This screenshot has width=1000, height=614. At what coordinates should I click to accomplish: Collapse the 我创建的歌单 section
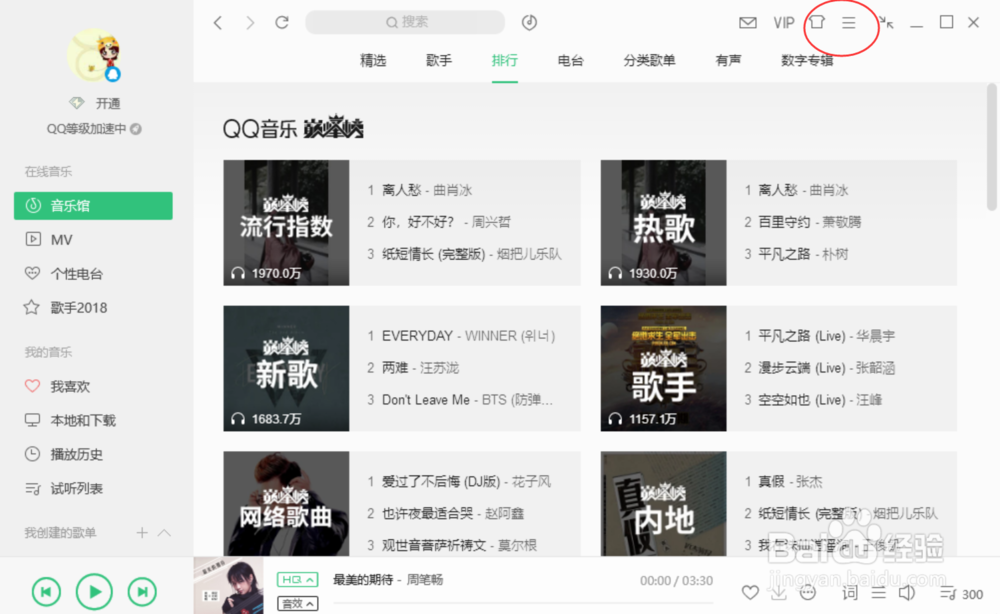pyautogui.click(x=166, y=533)
